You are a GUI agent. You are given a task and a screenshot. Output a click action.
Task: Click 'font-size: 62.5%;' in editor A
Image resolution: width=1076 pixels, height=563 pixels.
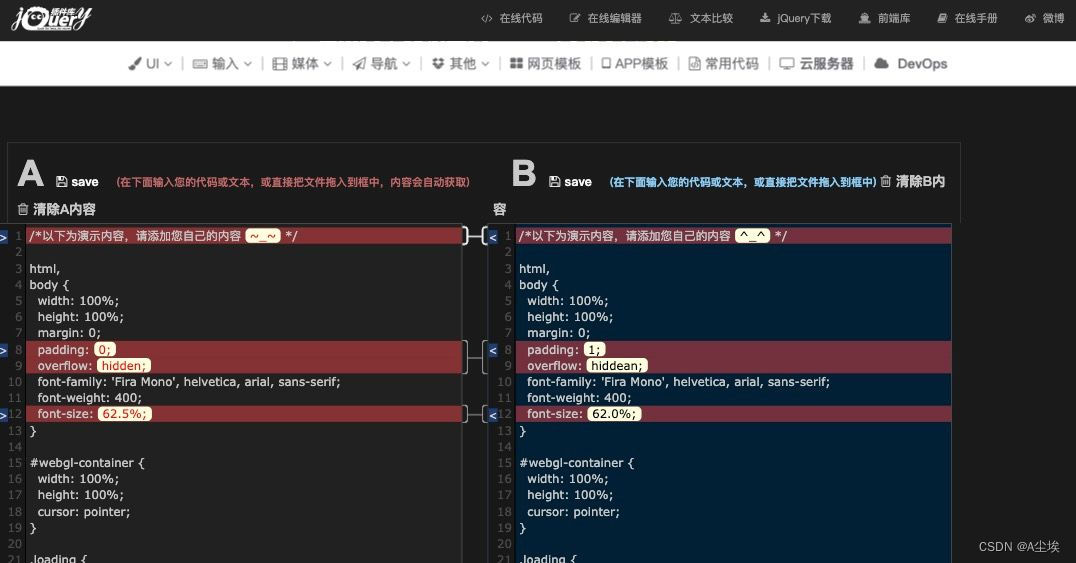[94, 414]
